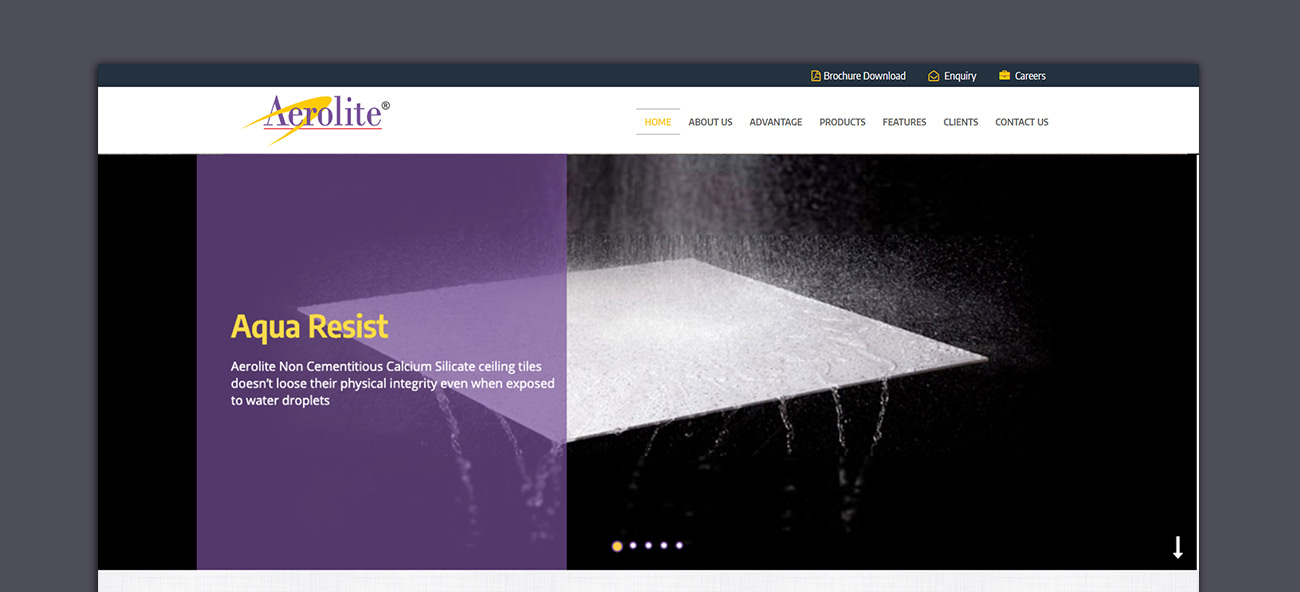
Task: Click the Aqua Resist slide heading
Action: pyautogui.click(x=309, y=327)
